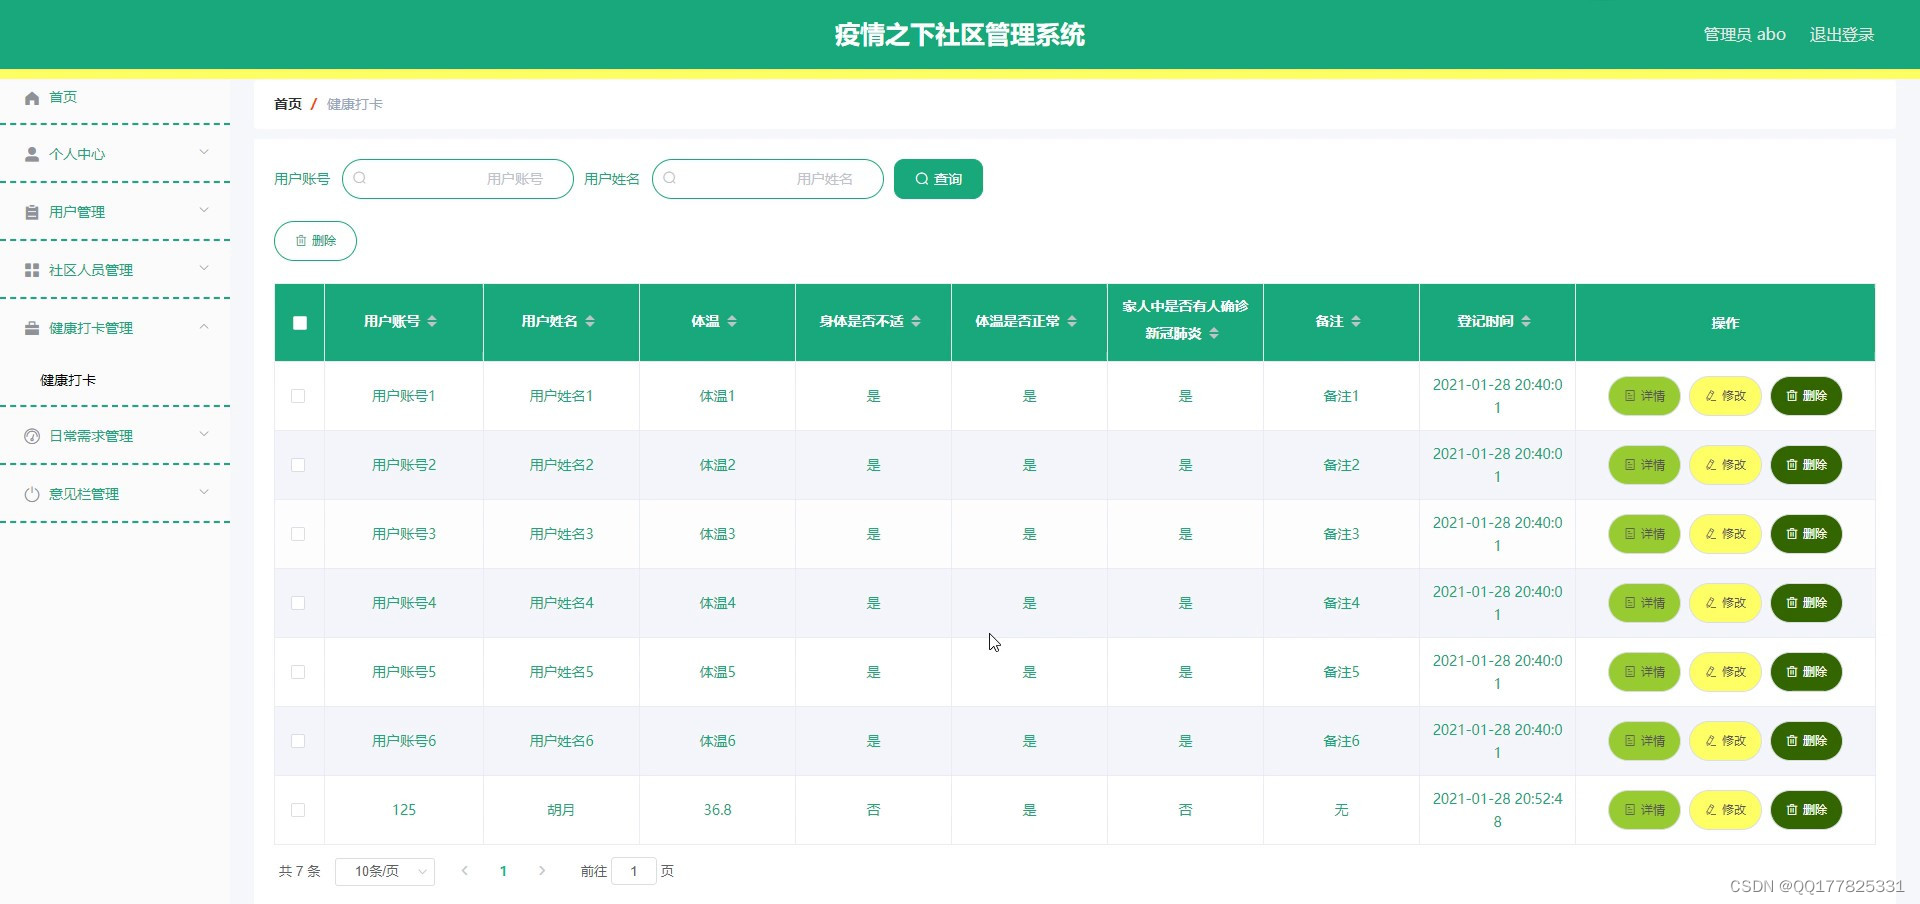Image resolution: width=1920 pixels, height=904 pixels.
Task: Check the row checkbox for account 125
Action: click(298, 810)
